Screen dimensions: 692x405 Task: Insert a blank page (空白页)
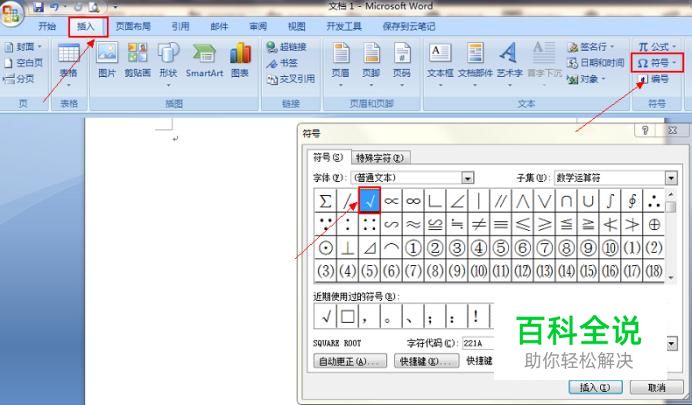[x=24, y=63]
